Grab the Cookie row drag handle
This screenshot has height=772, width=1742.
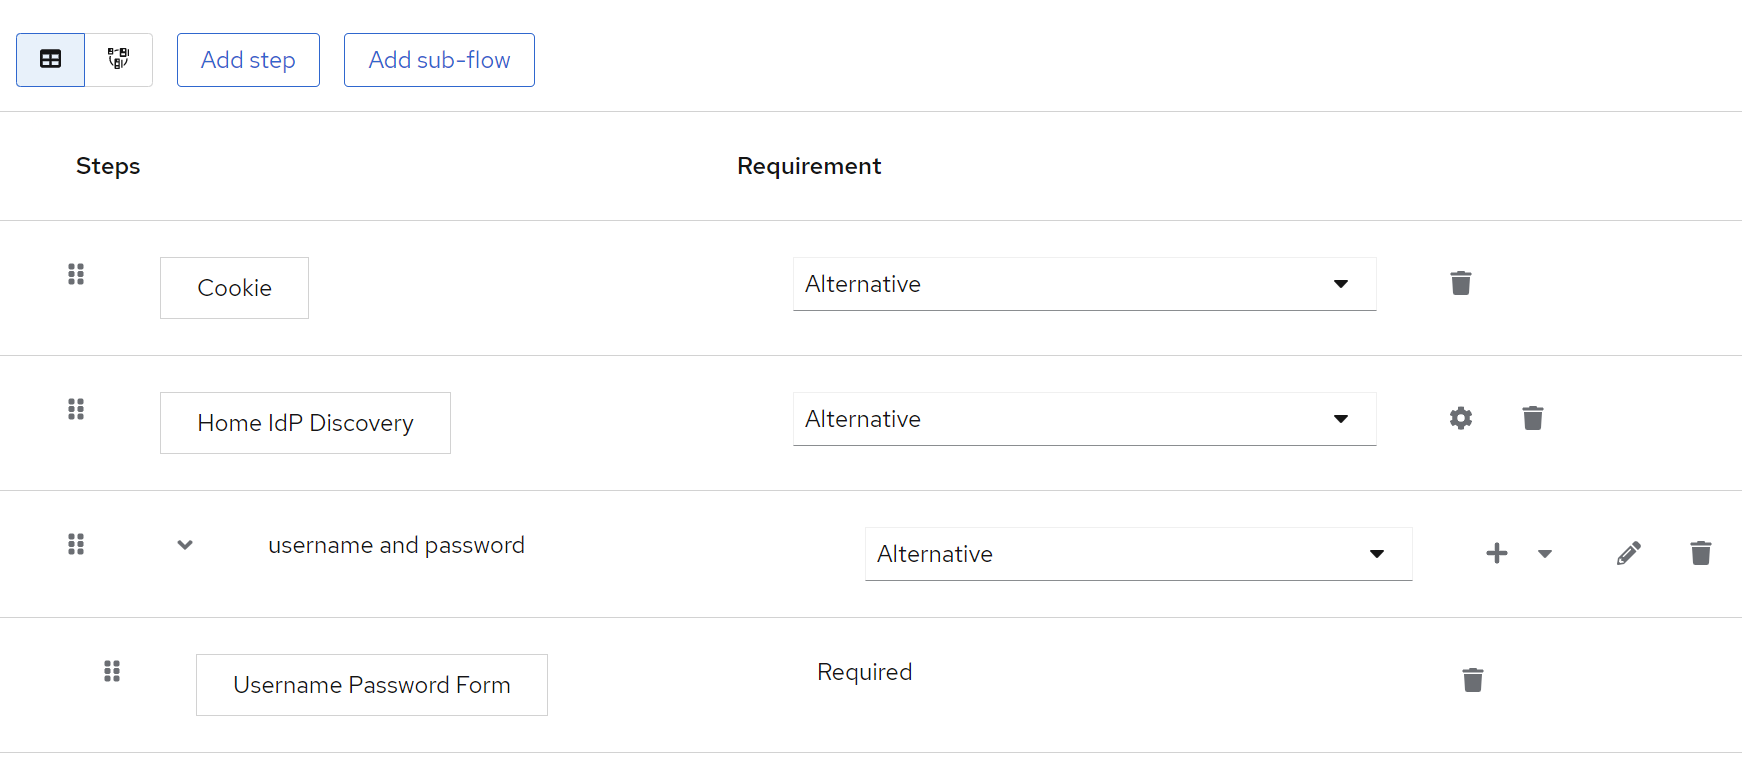(x=76, y=274)
